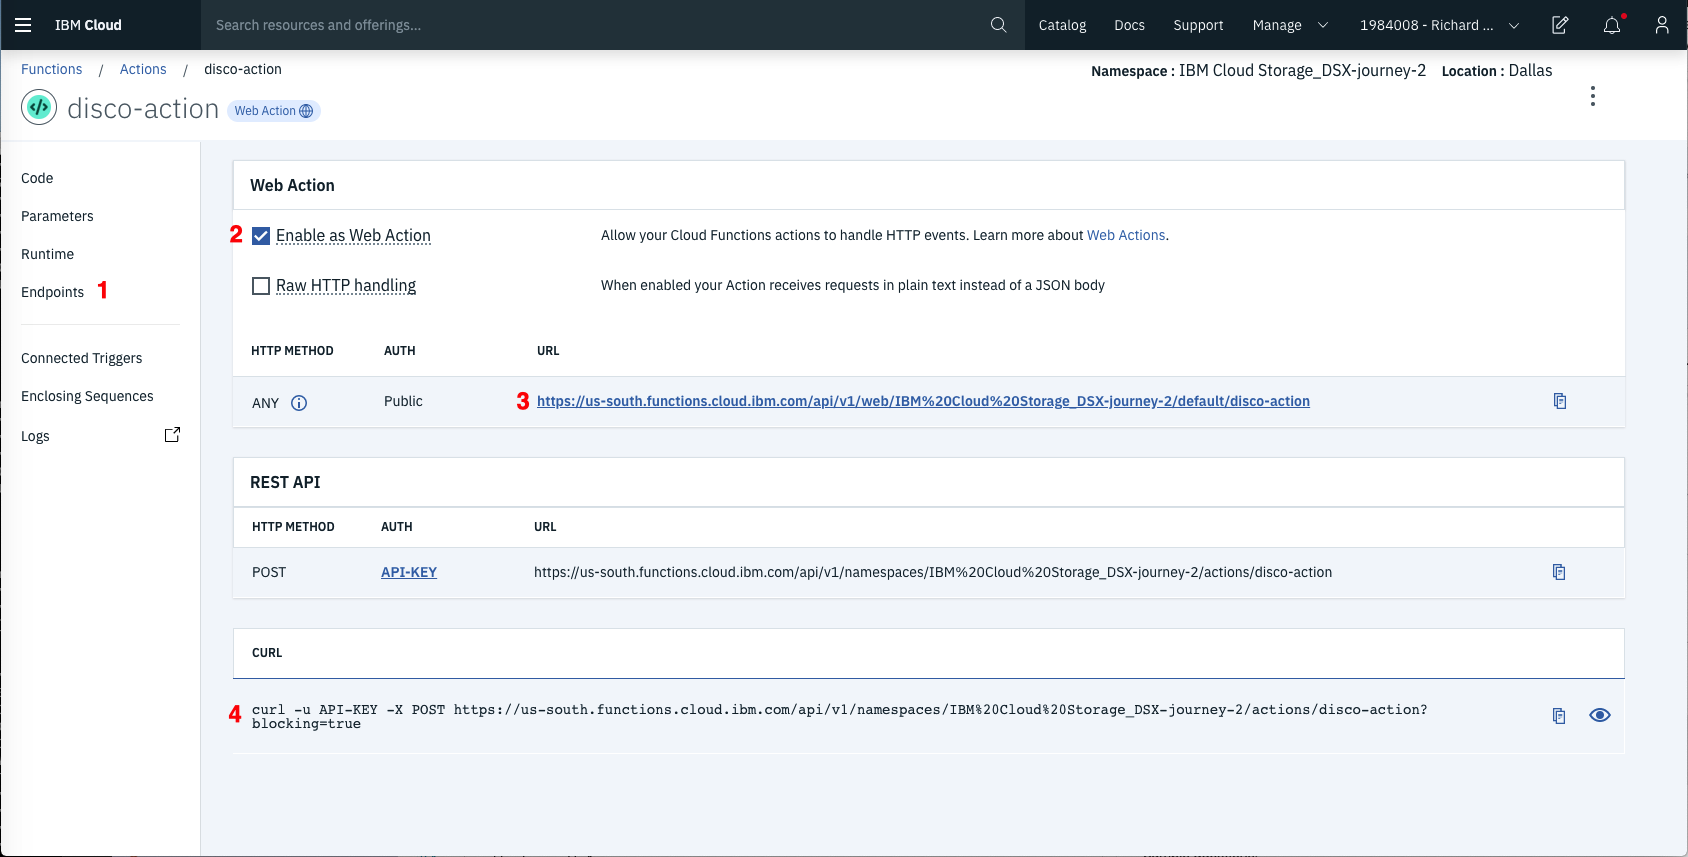Go to Functions breadcrumb

[x=51, y=69]
